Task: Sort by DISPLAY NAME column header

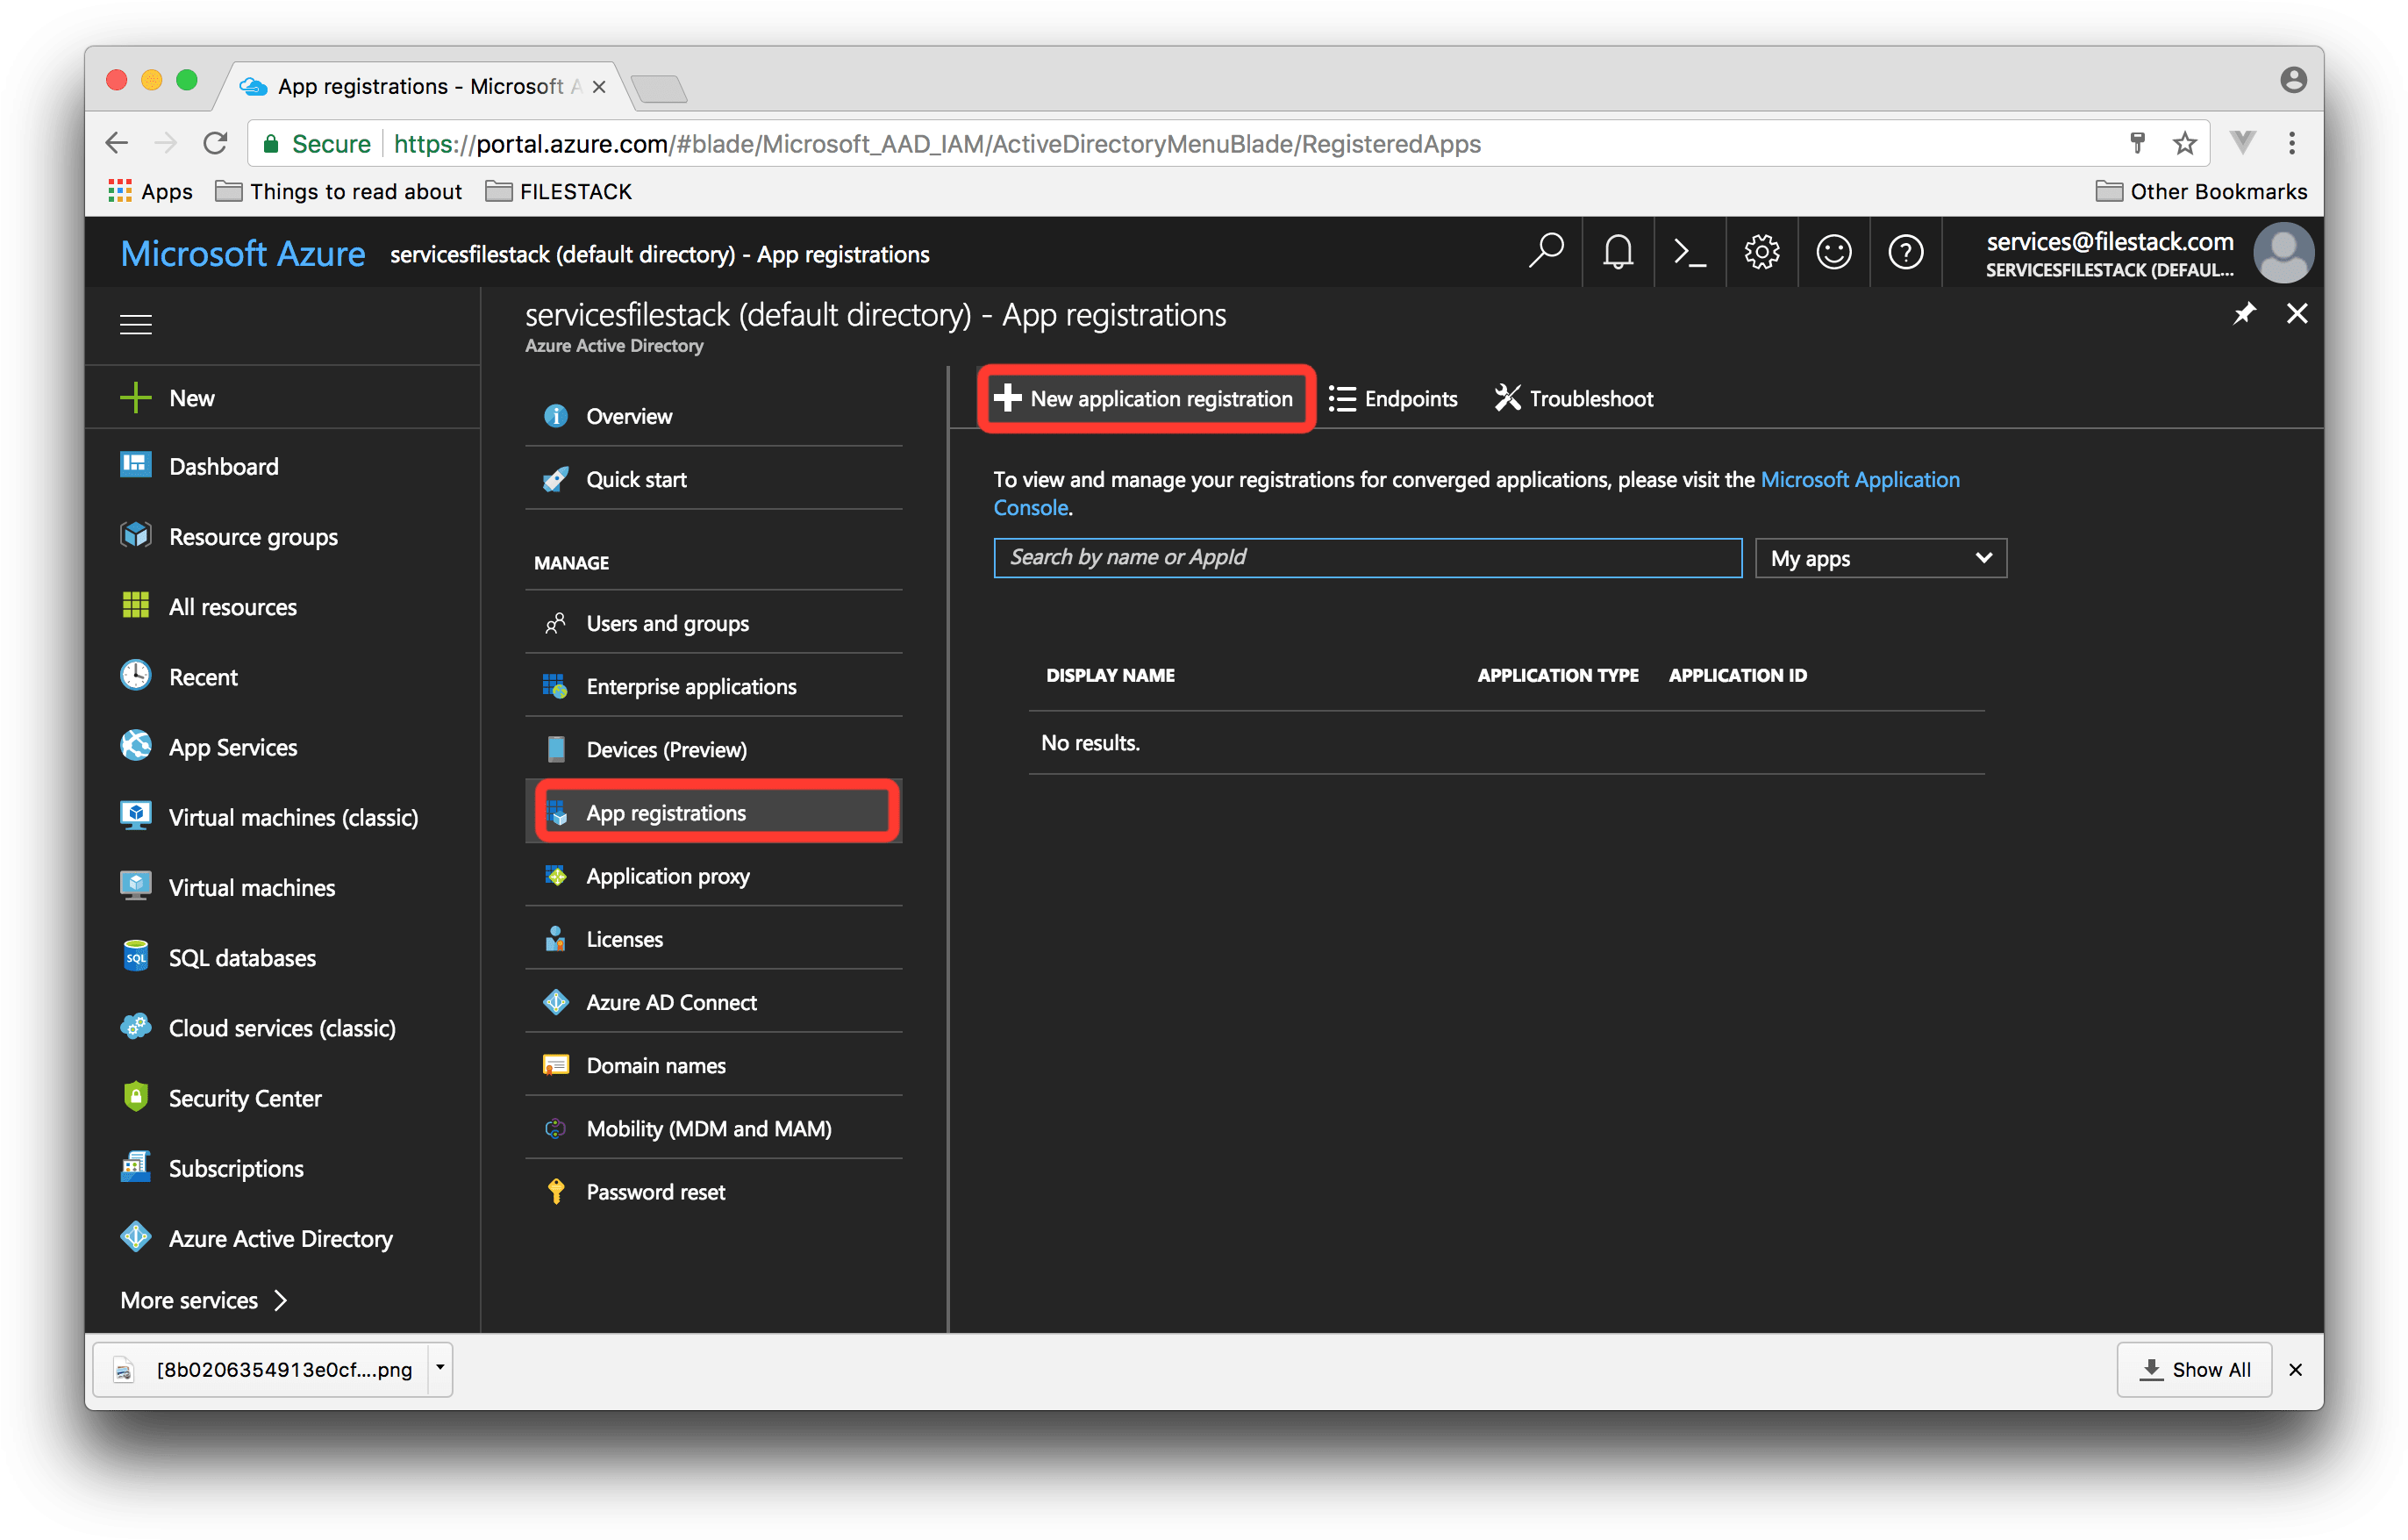Action: coord(1110,675)
